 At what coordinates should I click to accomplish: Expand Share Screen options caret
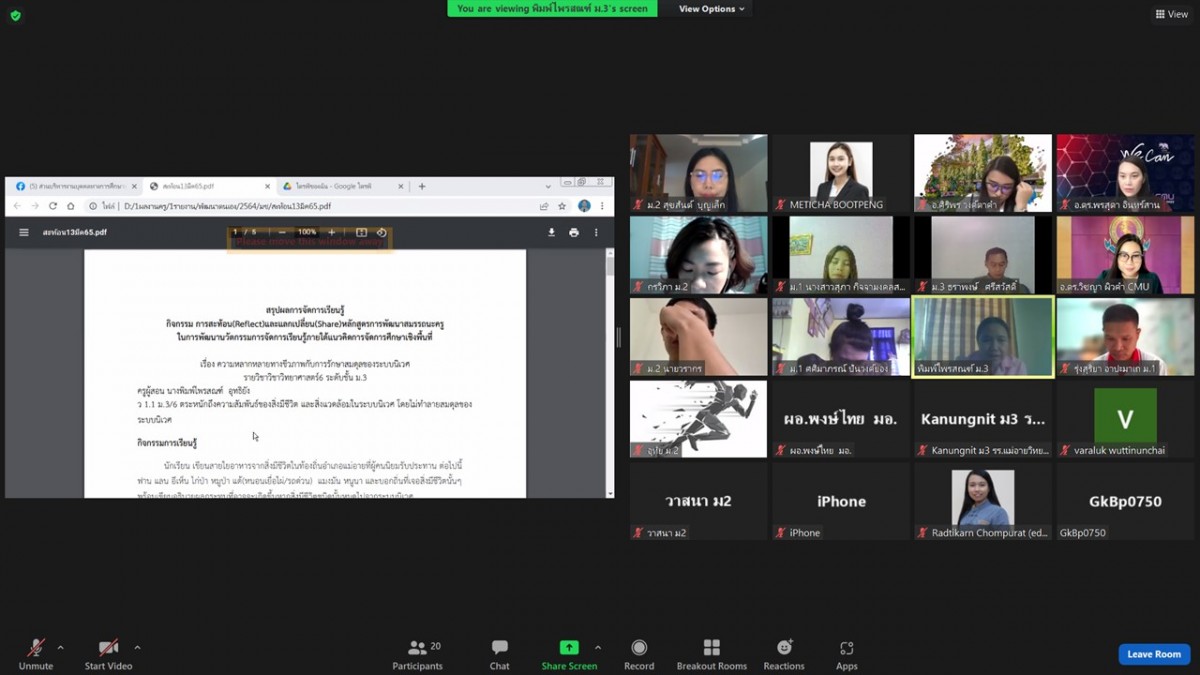pyautogui.click(x=598, y=648)
